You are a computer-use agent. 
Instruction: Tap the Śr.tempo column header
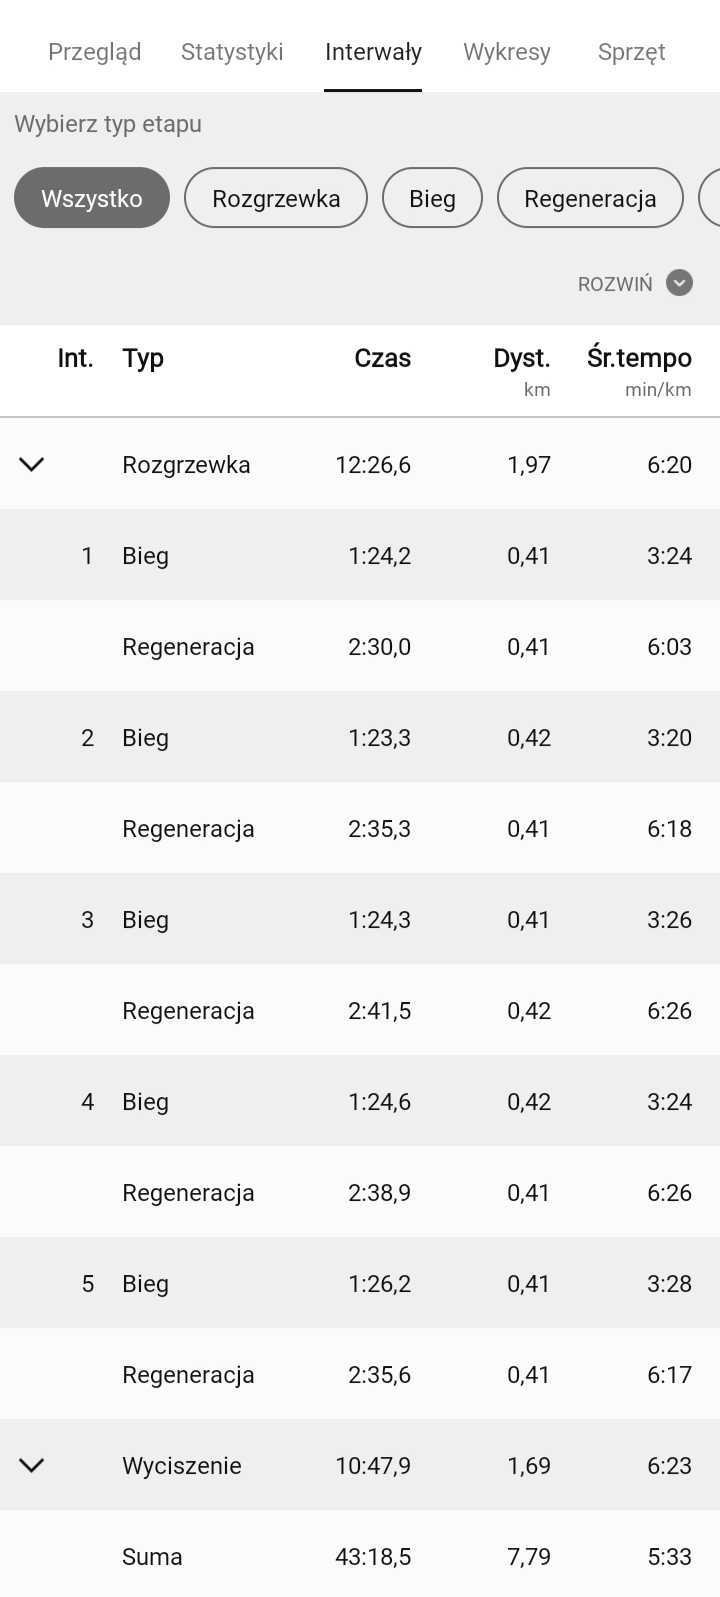tap(639, 358)
